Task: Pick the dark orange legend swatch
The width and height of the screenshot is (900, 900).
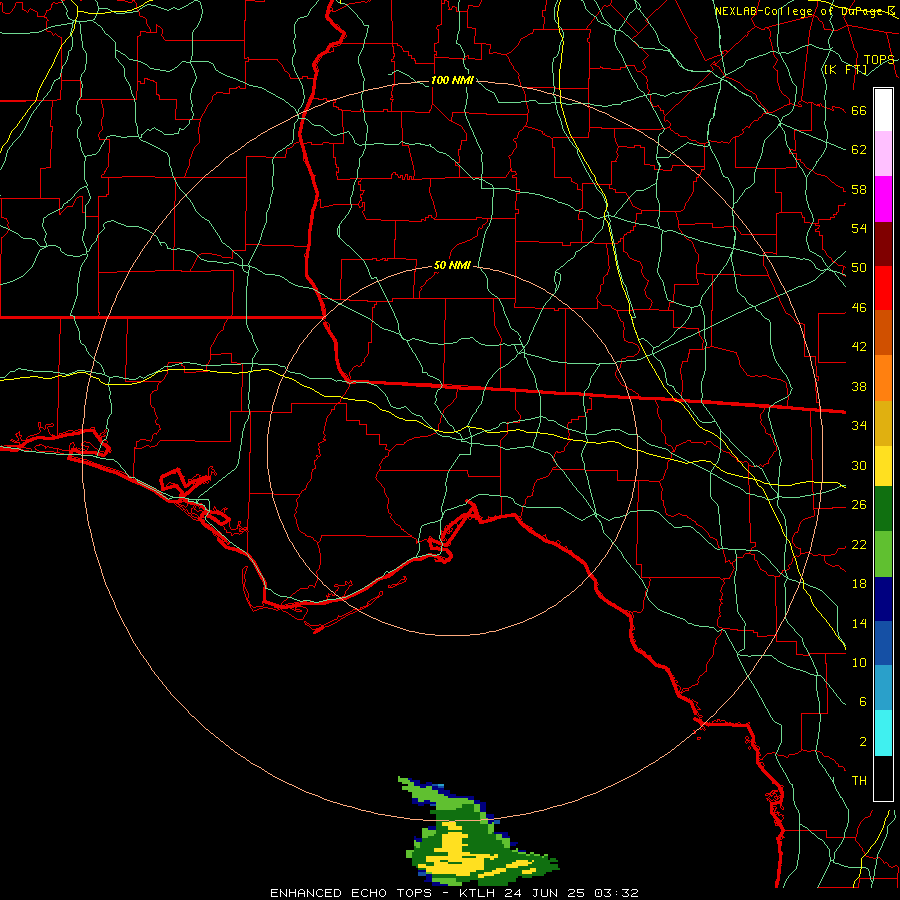Action: click(x=883, y=332)
